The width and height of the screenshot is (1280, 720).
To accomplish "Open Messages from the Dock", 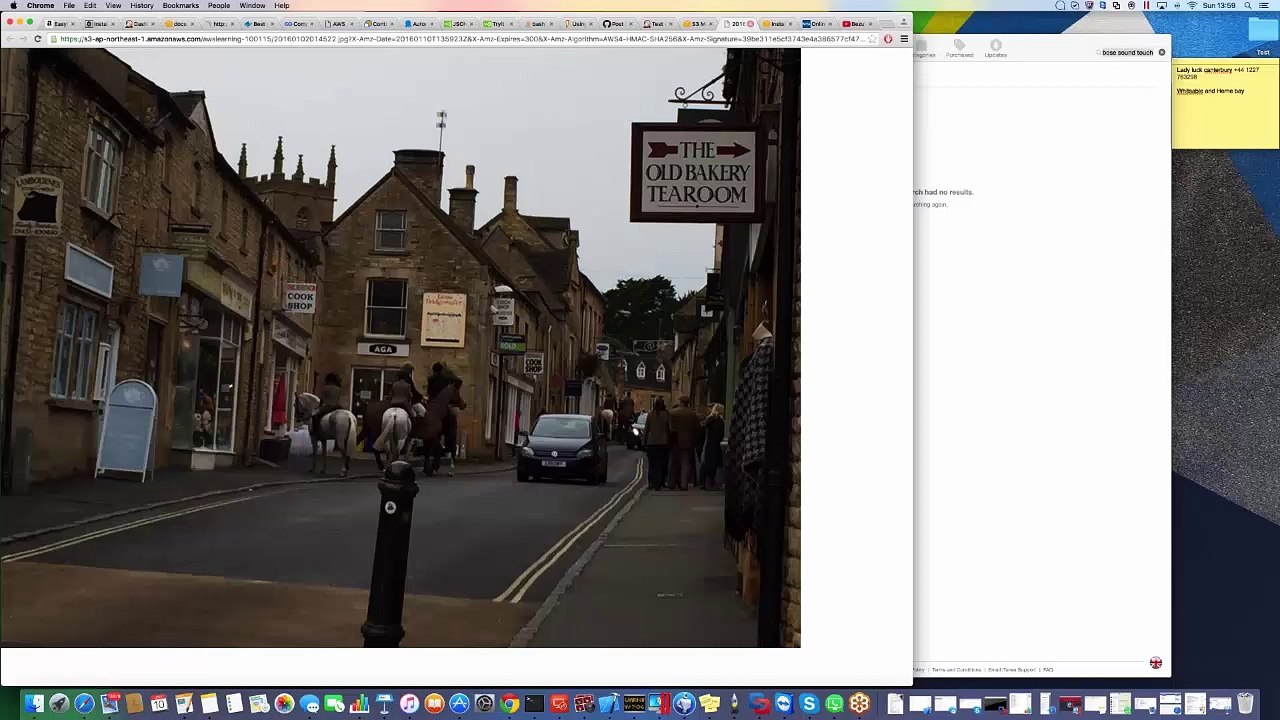I will (309, 704).
